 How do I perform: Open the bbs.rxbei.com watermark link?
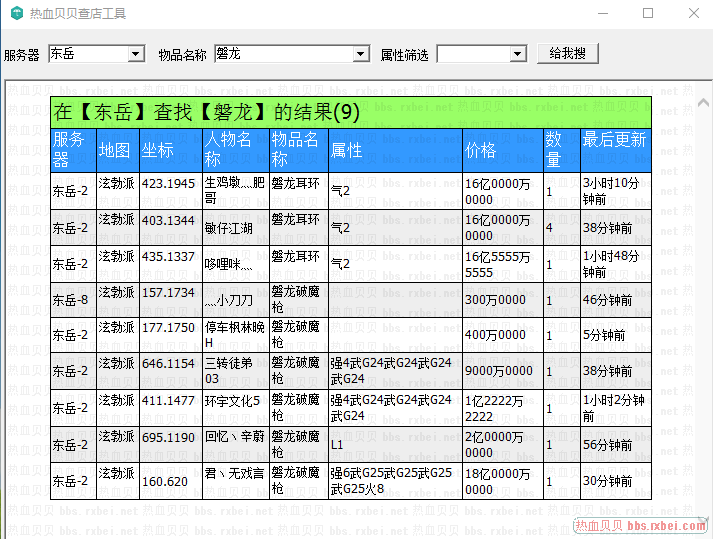point(640,526)
